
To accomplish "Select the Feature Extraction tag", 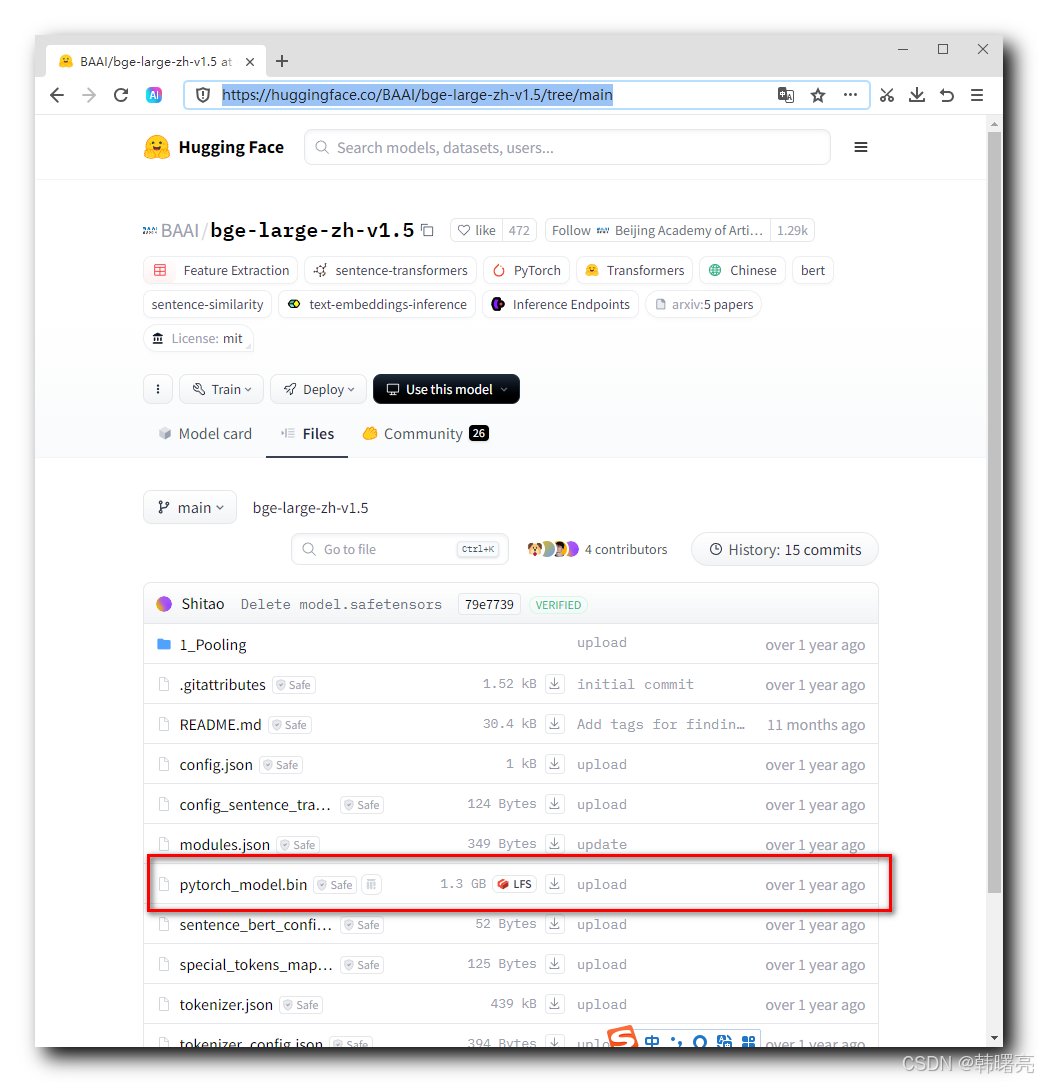I will [x=220, y=270].
